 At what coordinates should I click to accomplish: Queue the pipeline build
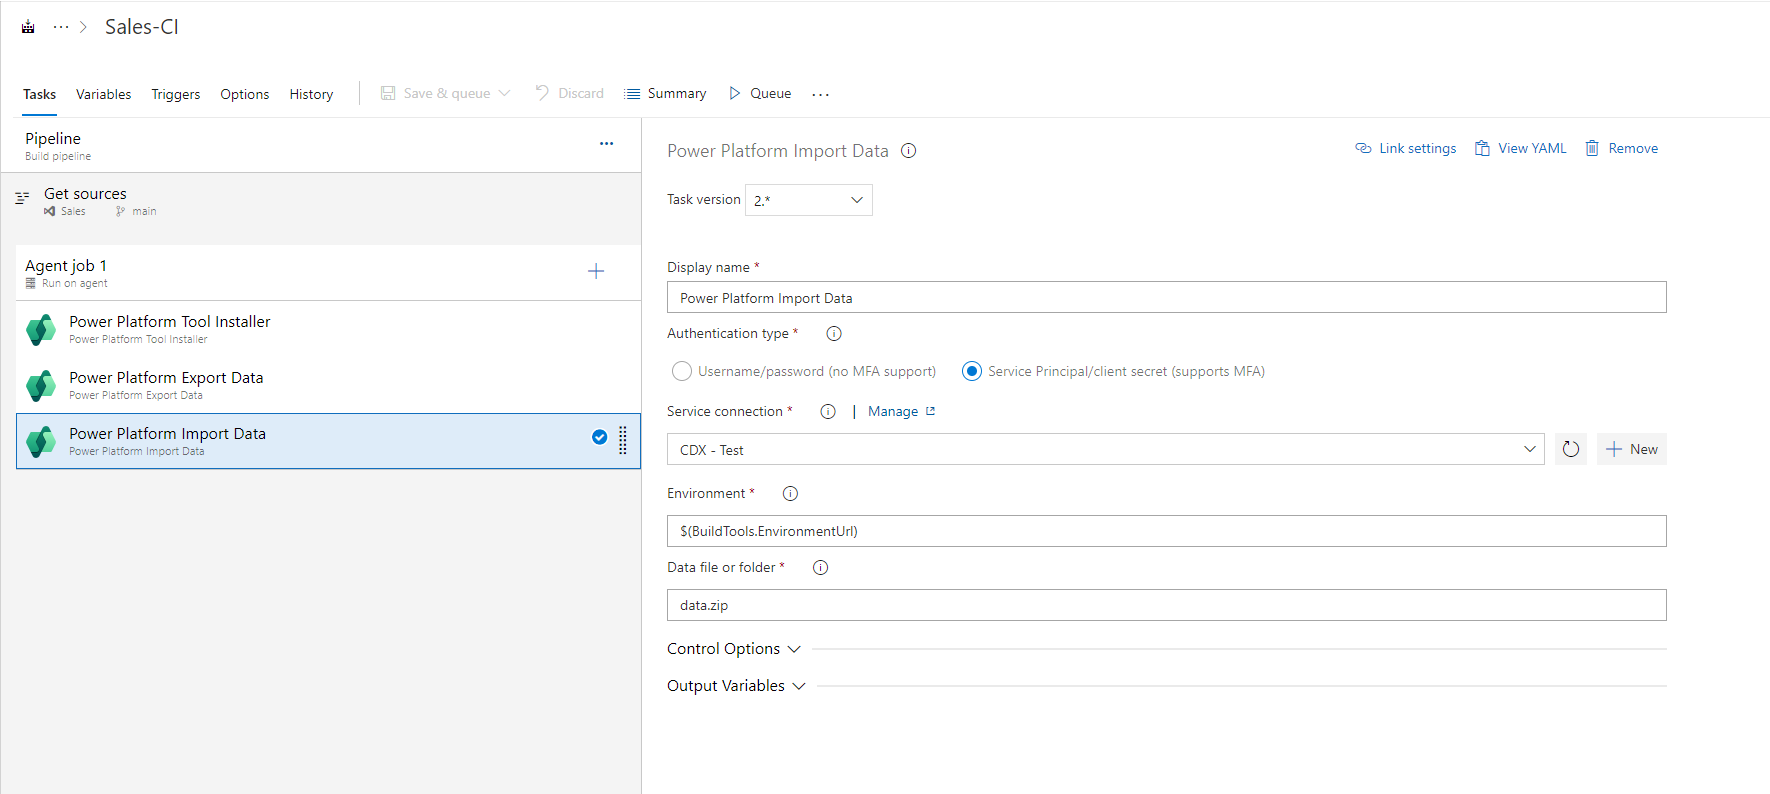pos(760,93)
